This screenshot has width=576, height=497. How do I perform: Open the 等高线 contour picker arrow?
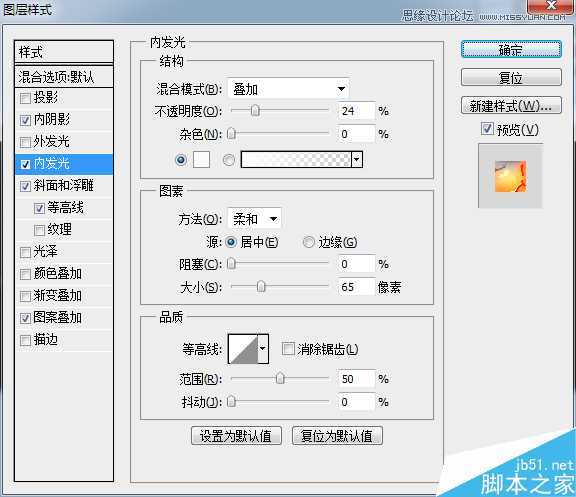coord(263,348)
